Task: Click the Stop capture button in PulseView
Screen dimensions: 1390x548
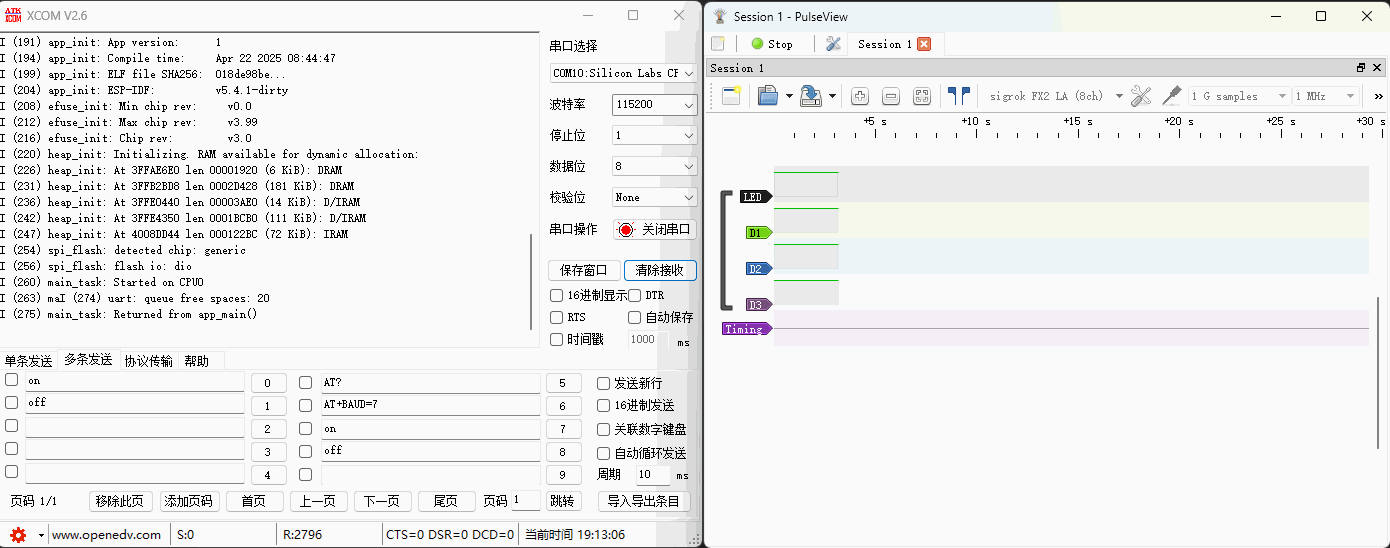Action: click(772, 44)
